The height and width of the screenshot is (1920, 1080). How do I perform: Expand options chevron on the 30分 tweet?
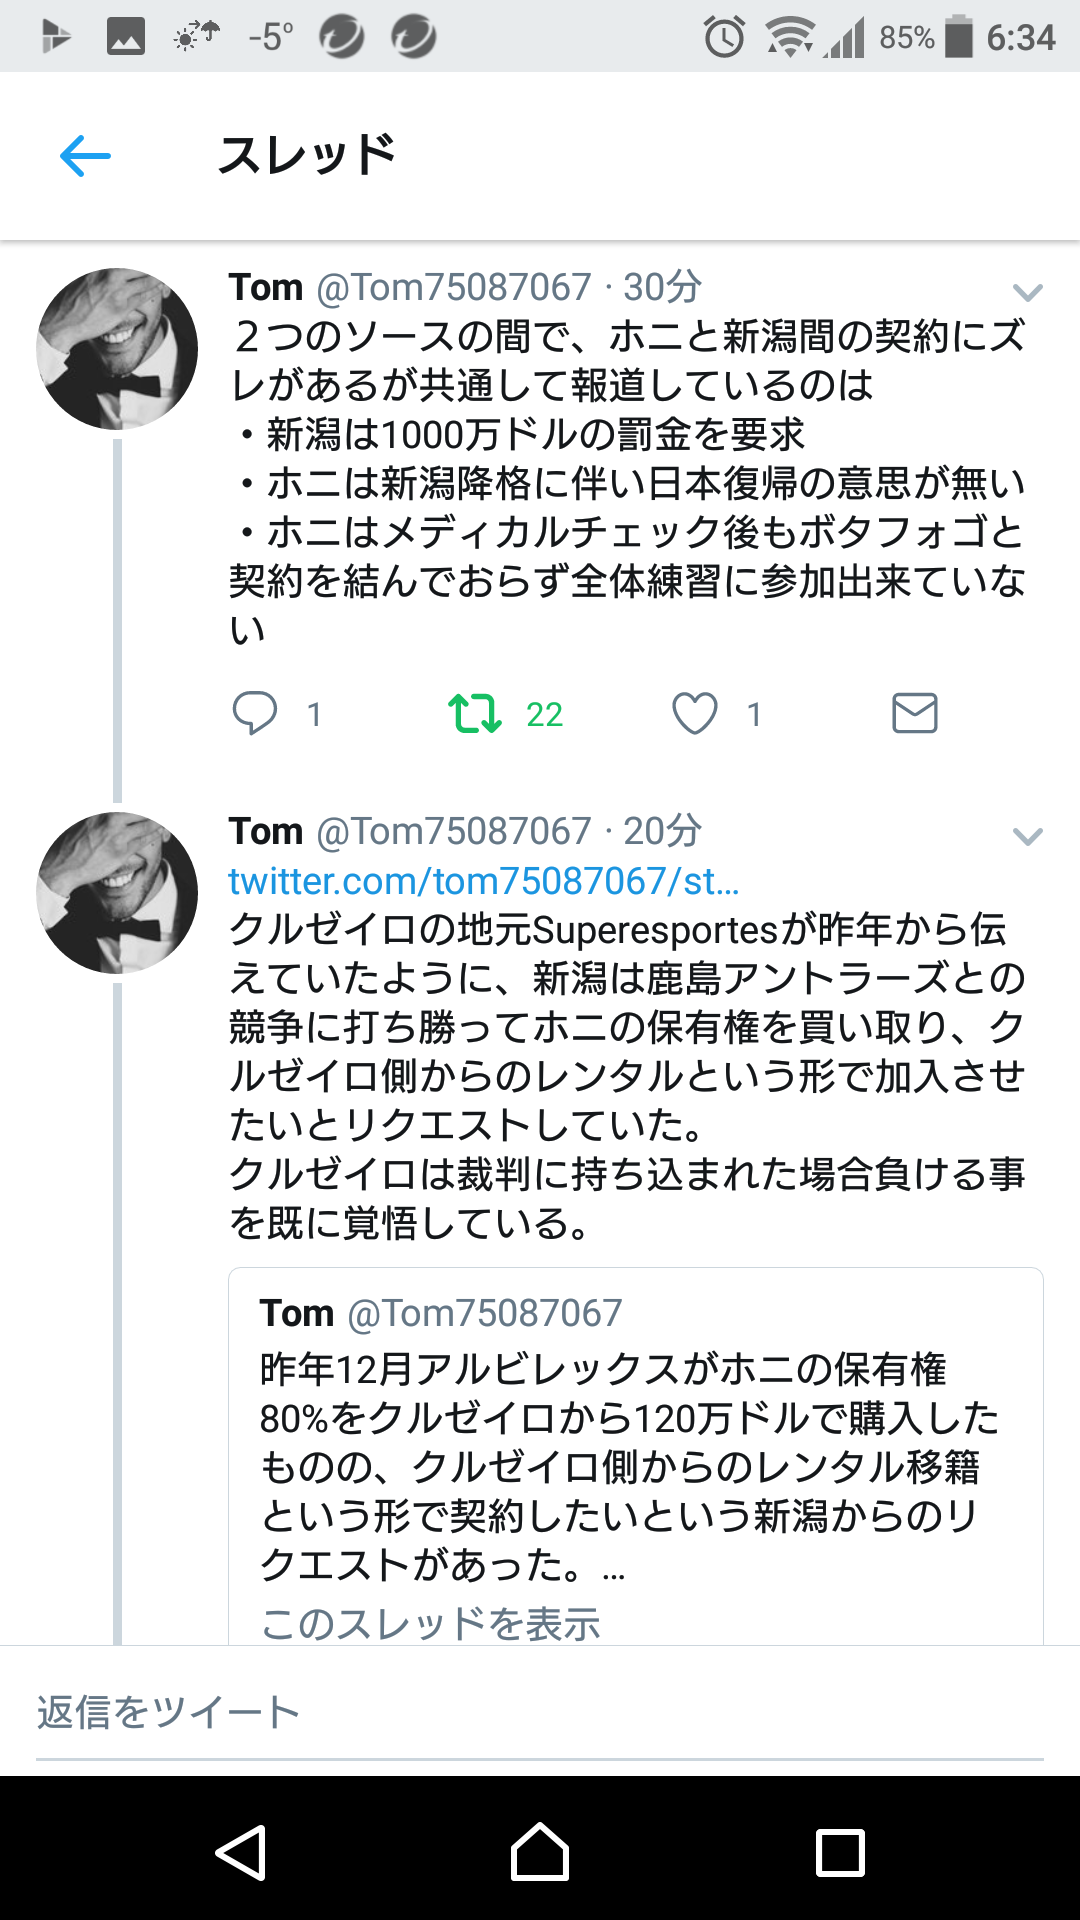(1027, 292)
